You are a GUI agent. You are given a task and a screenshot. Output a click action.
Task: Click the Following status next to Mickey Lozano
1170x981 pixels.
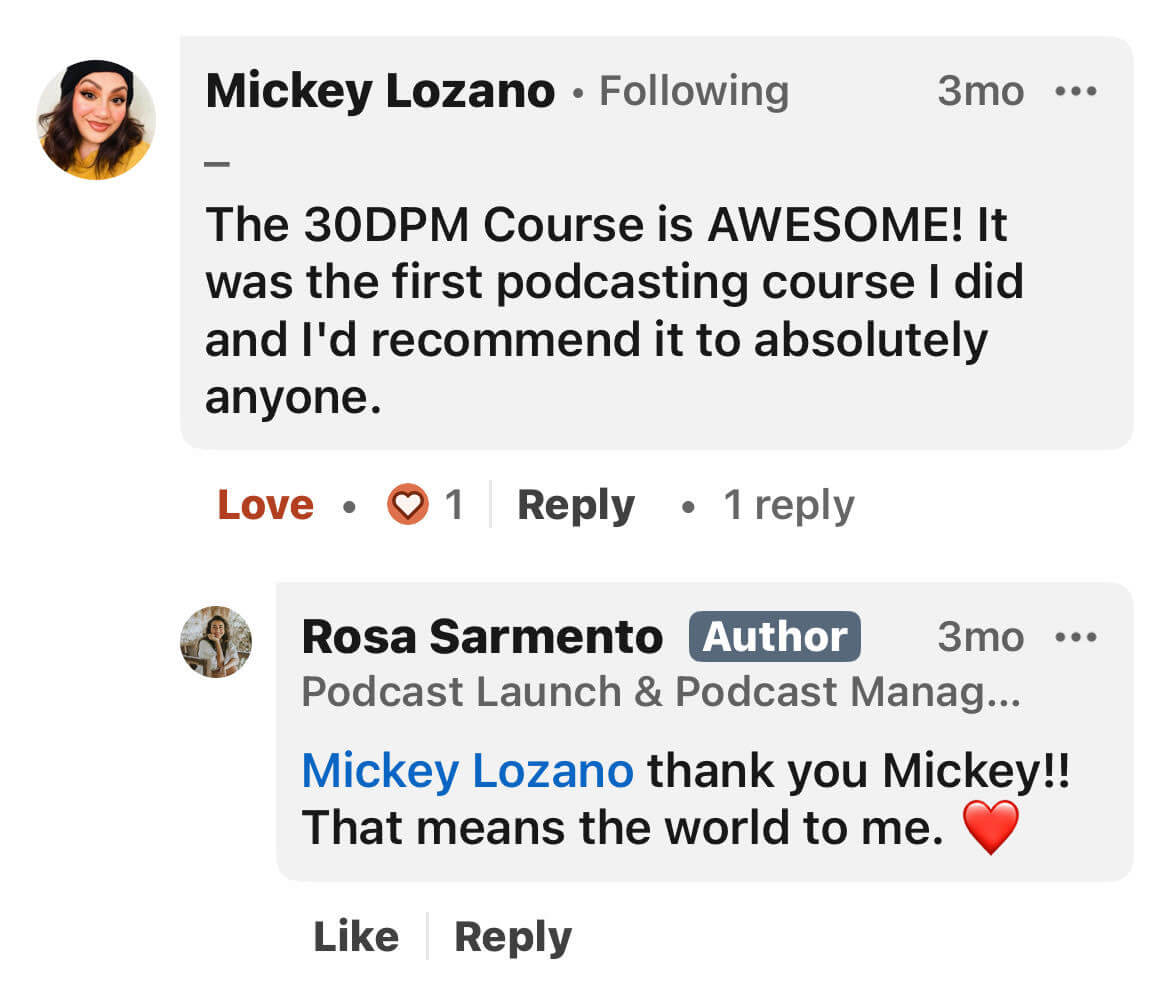pos(693,92)
